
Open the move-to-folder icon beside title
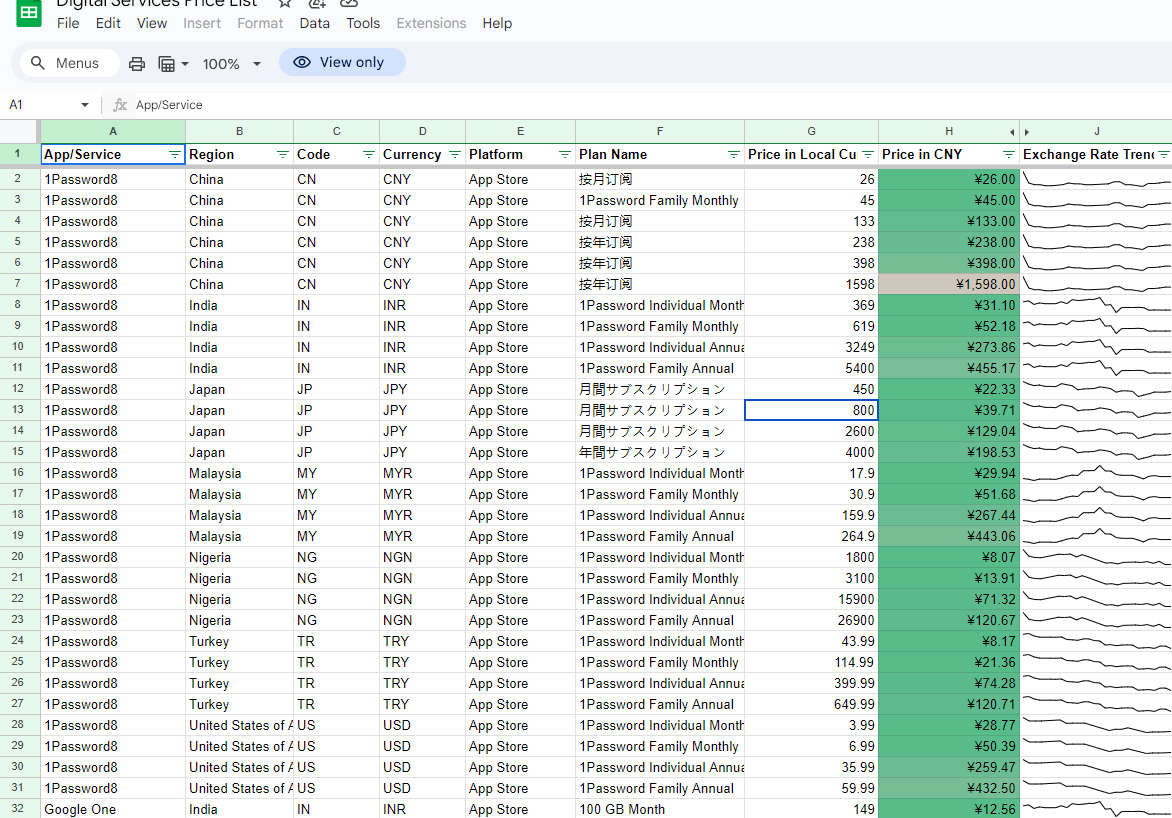click(317, 3)
